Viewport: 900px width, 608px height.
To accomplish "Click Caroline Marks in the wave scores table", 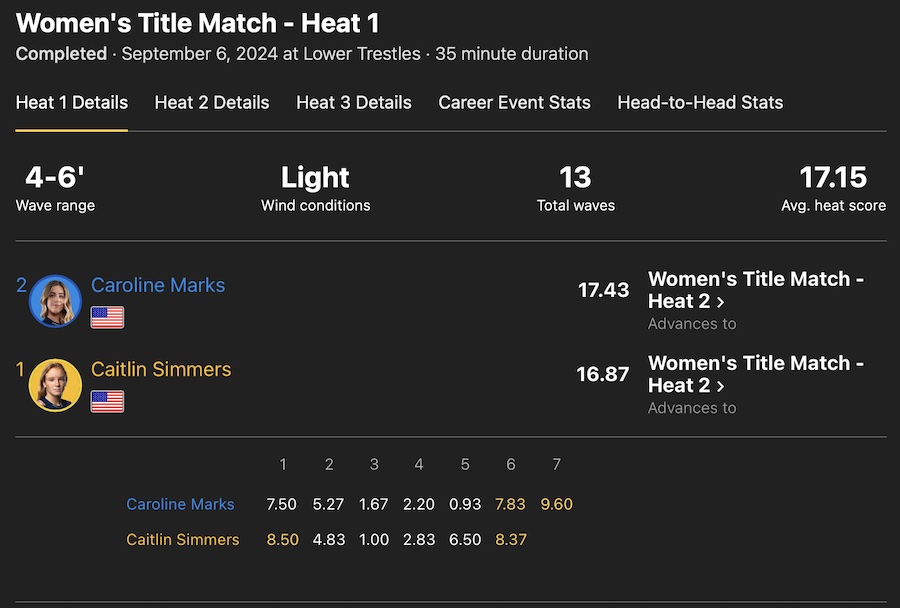I will click(x=180, y=504).
